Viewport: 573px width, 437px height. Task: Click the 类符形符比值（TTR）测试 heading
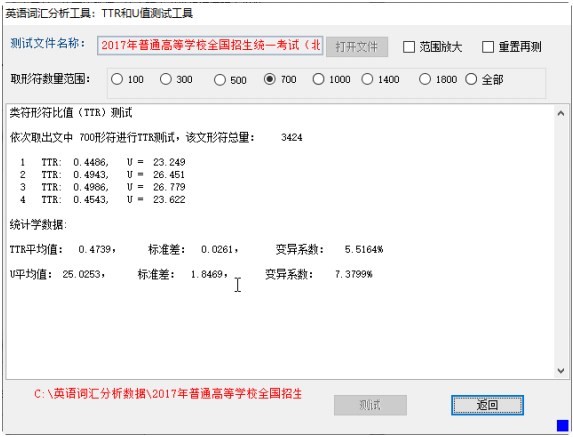[71, 113]
